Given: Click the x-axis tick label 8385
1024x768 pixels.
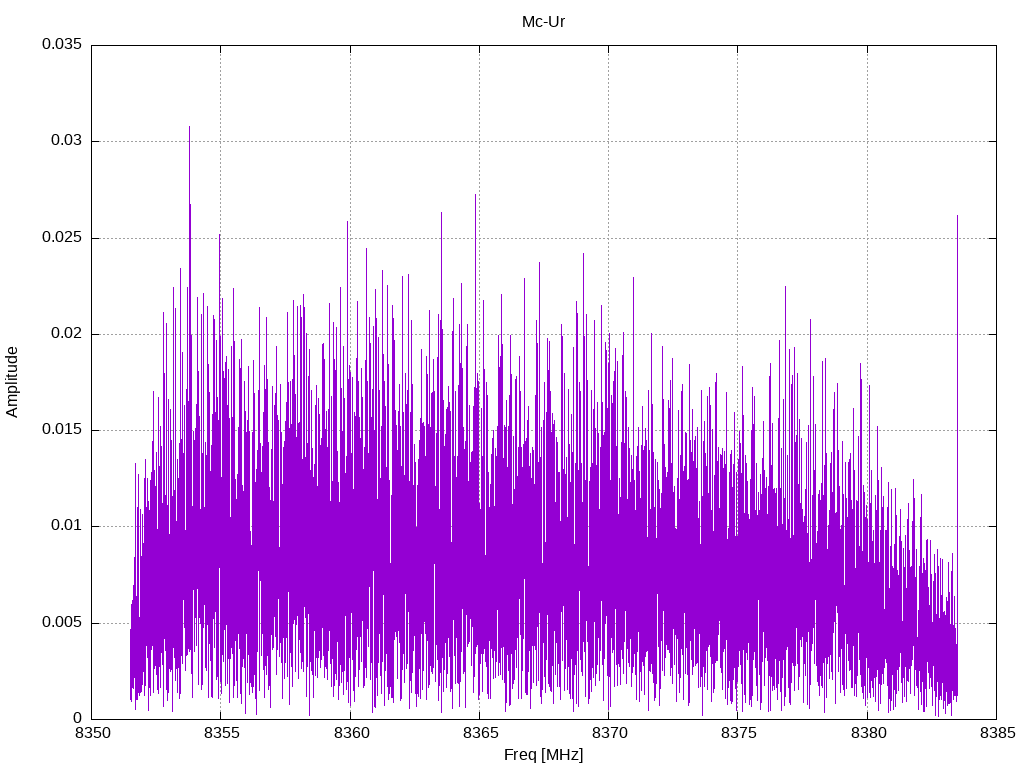Looking at the screenshot, I should tap(998, 733).
